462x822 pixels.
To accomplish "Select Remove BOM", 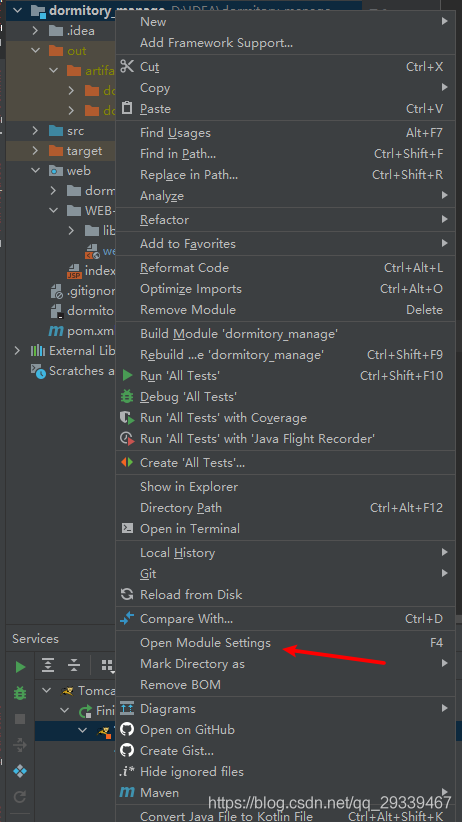I will tap(285, 685).
